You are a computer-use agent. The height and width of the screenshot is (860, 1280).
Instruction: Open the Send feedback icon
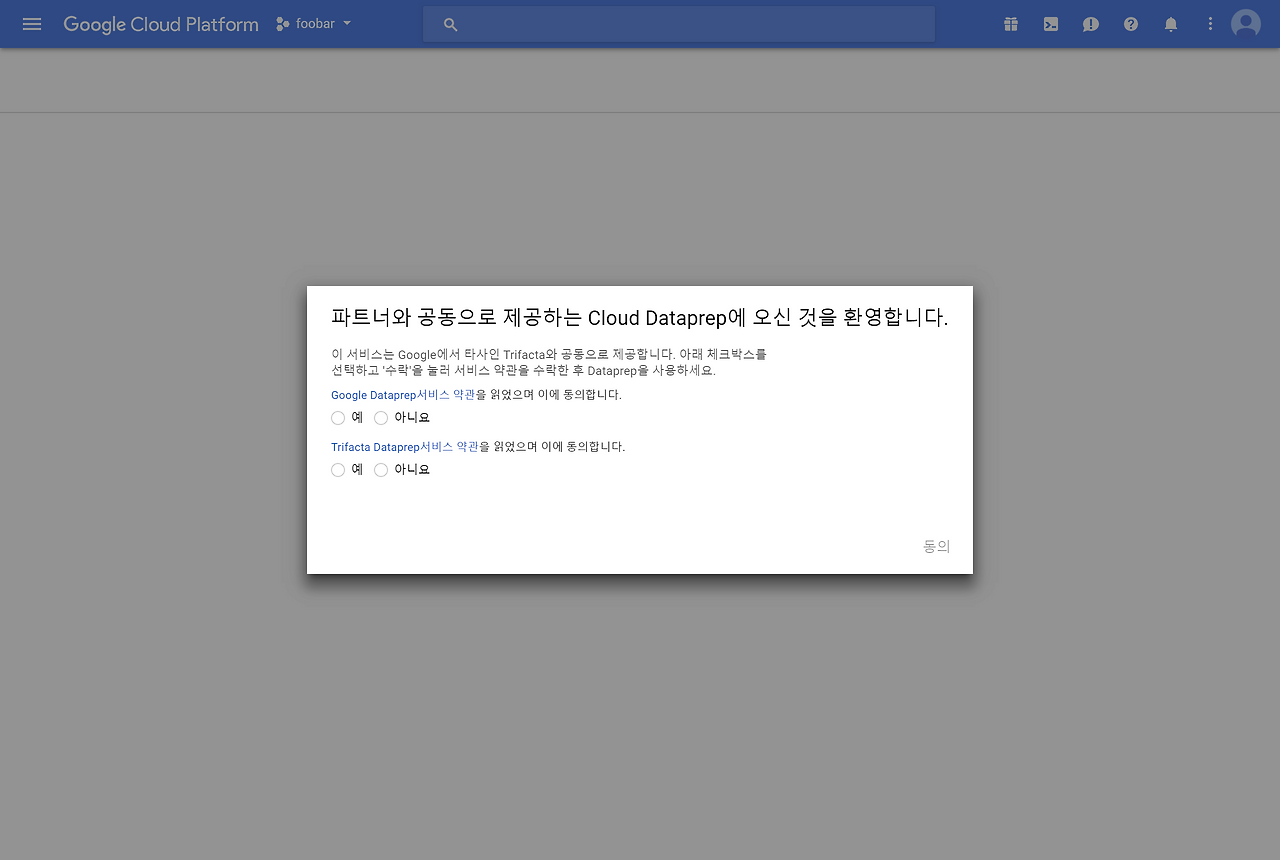(x=1090, y=24)
